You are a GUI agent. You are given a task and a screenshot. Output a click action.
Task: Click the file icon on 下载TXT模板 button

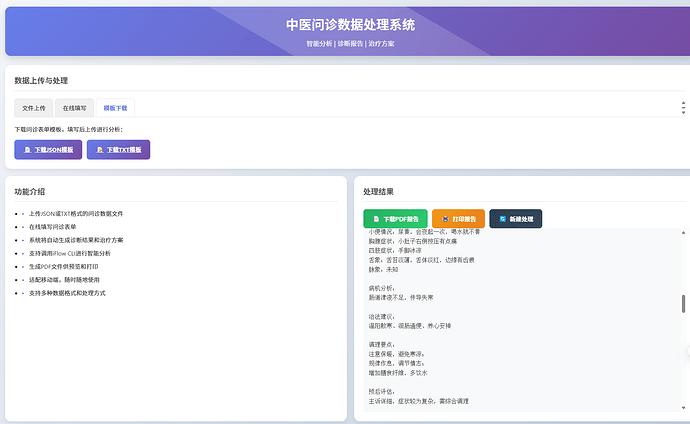click(x=100, y=149)
